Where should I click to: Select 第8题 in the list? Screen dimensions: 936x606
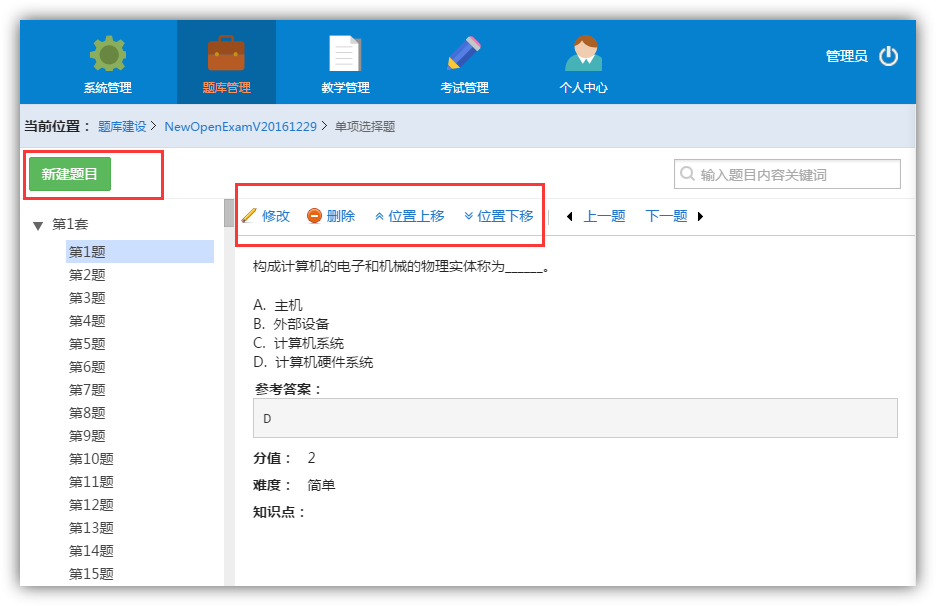click(87, 413)
